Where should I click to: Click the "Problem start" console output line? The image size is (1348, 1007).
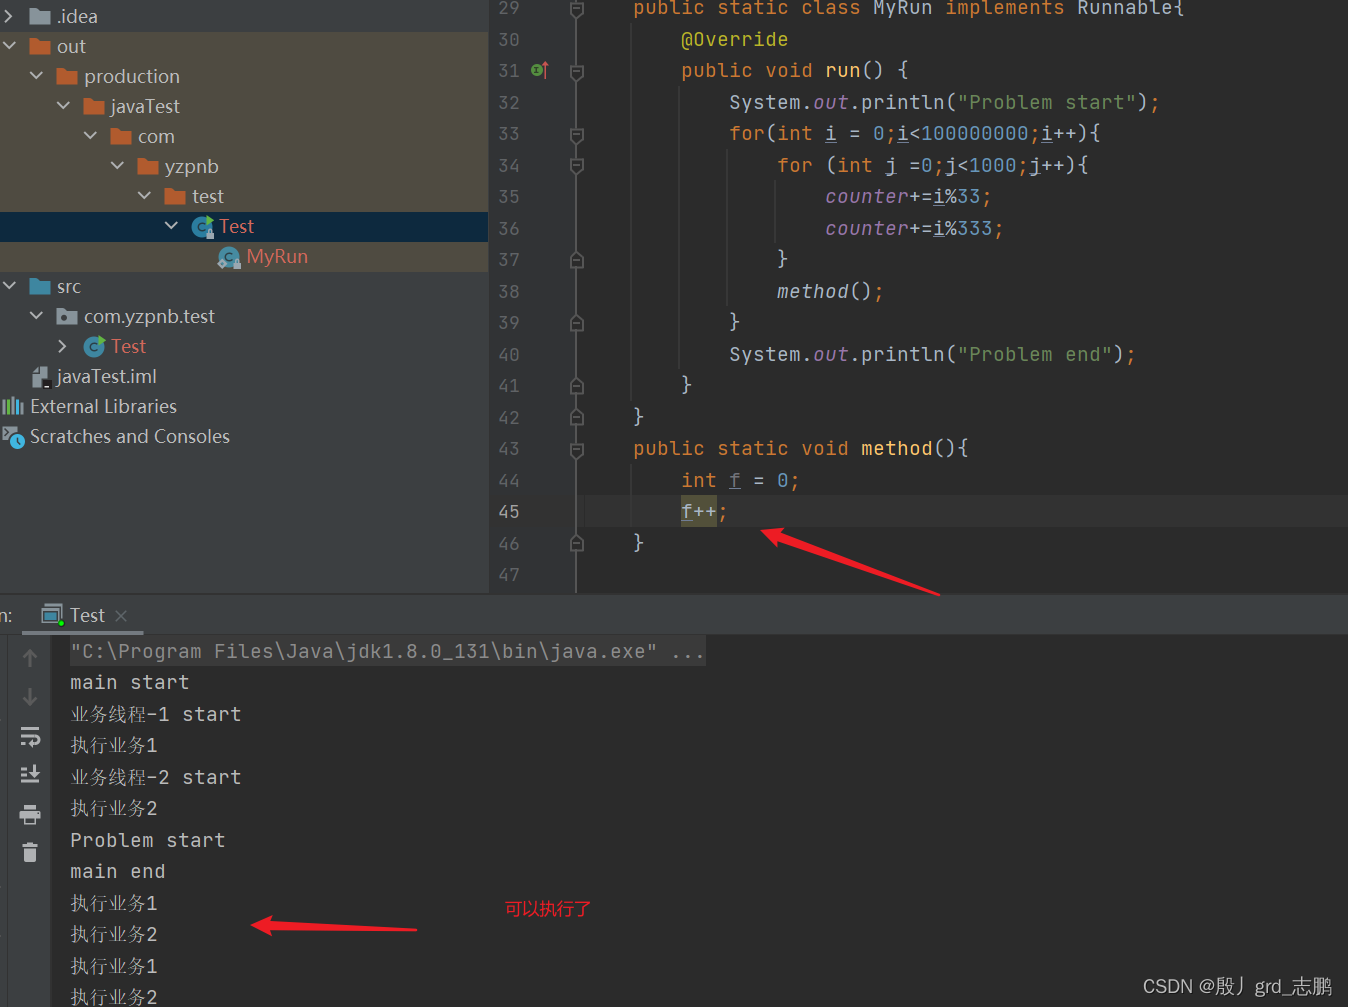click(148, 840)
